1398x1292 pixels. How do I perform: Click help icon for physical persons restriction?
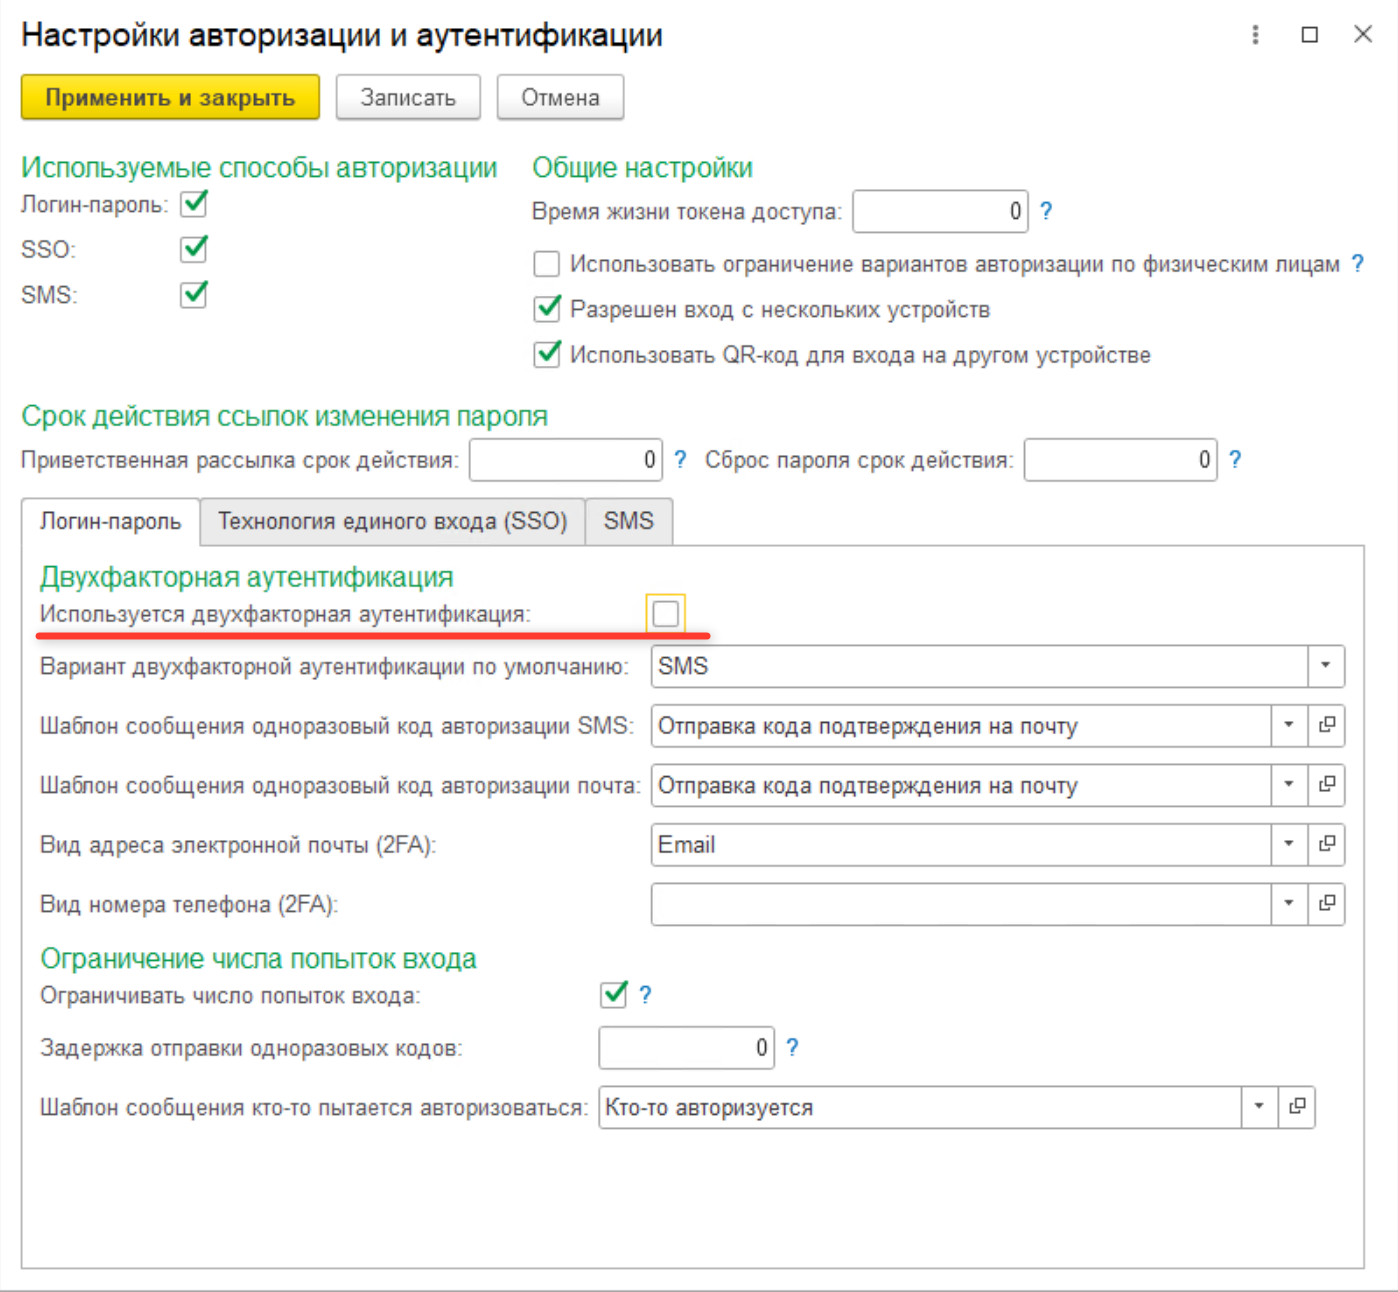[x=1357, y=264]
